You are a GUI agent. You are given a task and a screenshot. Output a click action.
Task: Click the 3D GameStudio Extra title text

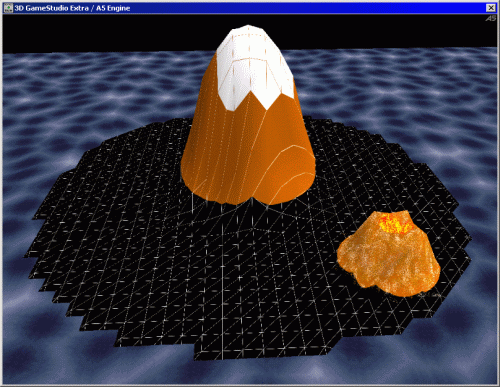tap(52, 8)
